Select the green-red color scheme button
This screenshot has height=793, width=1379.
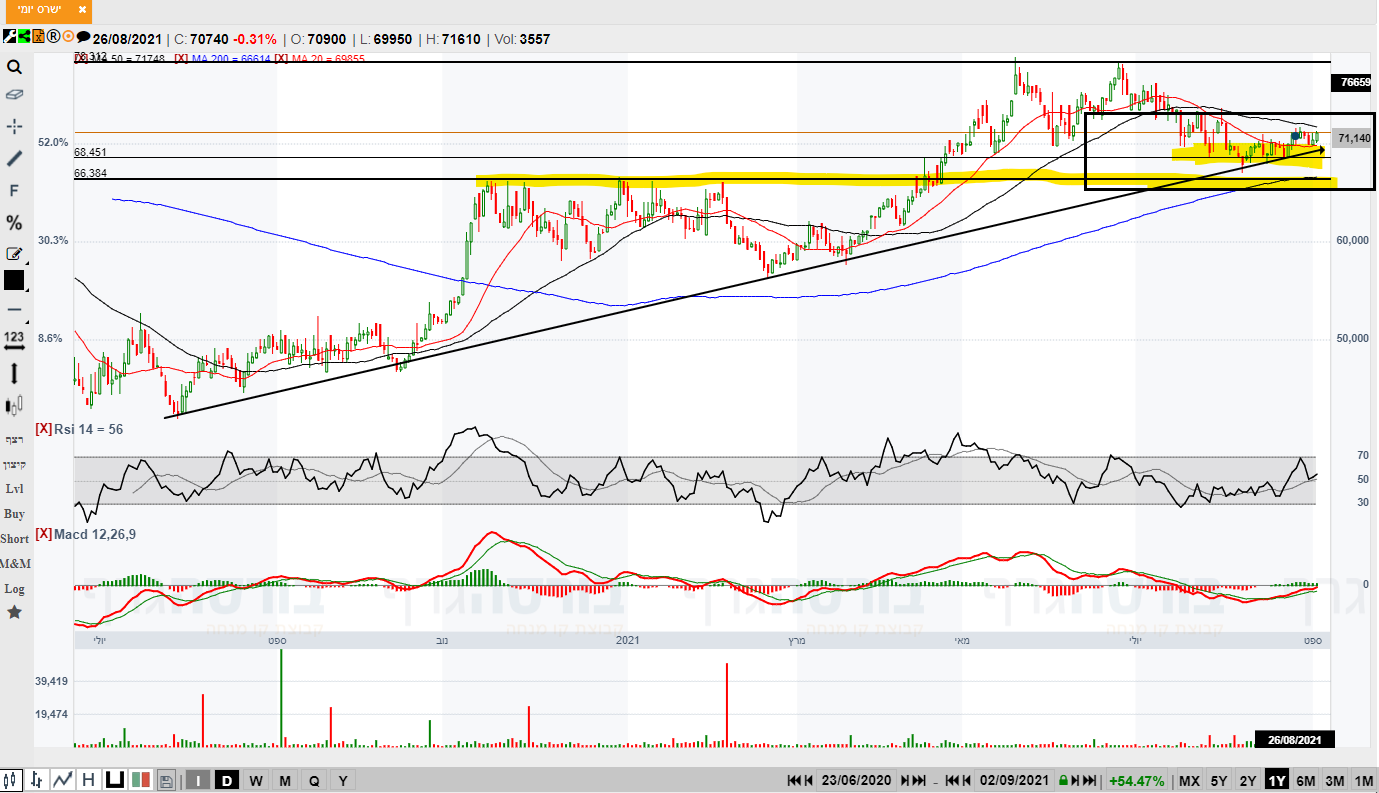coord(140,780)
